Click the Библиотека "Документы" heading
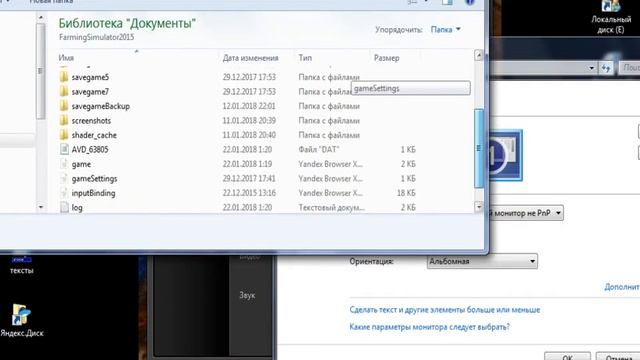 [x=127, y=23]
